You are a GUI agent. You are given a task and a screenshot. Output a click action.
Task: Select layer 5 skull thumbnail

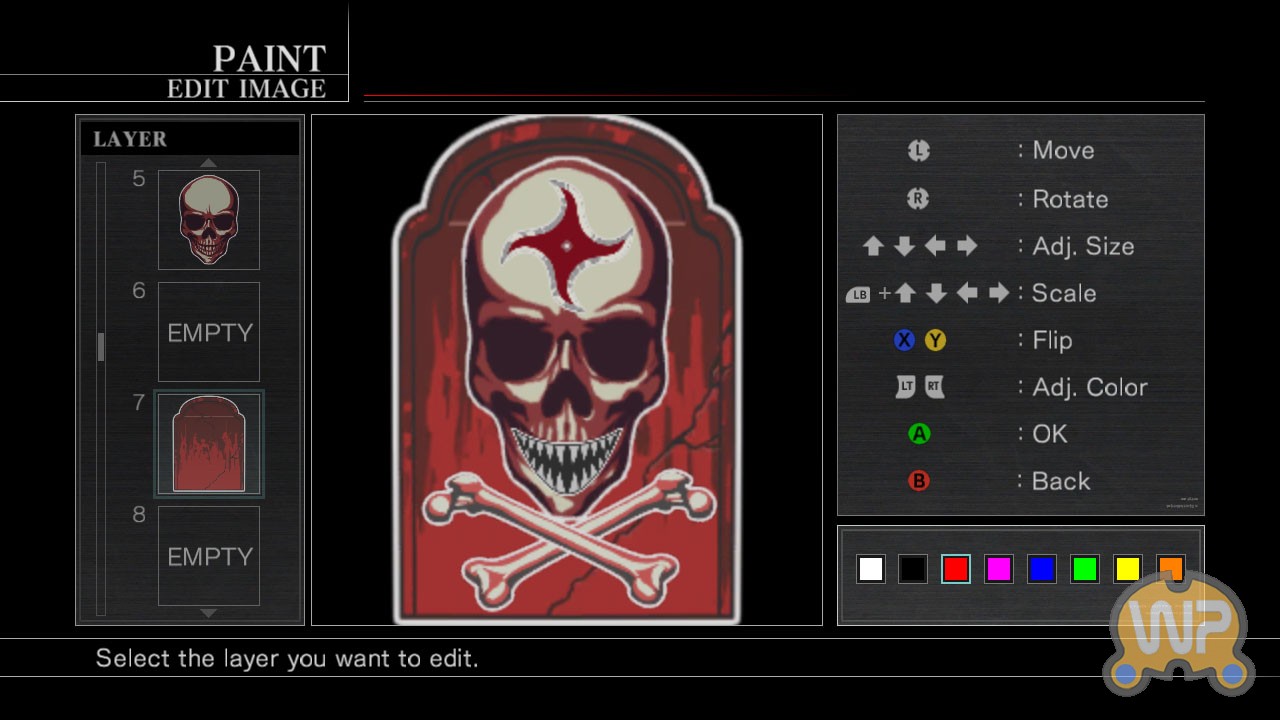click(x=209, y=220)
